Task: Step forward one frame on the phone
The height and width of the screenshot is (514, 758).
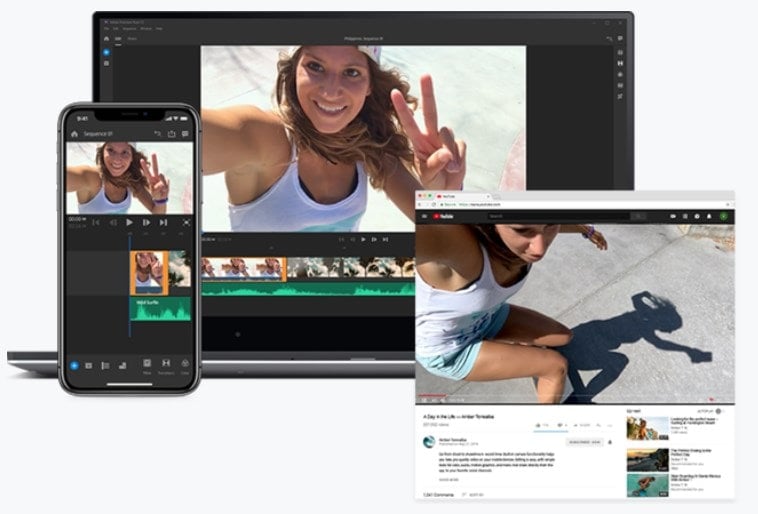Action: 146,222
